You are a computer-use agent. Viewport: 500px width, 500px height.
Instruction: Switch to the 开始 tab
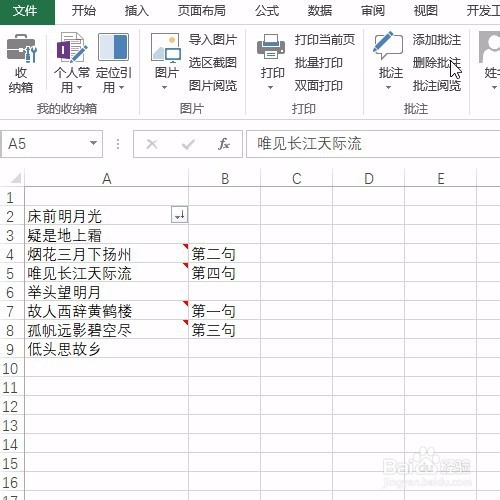click(84, 11)
